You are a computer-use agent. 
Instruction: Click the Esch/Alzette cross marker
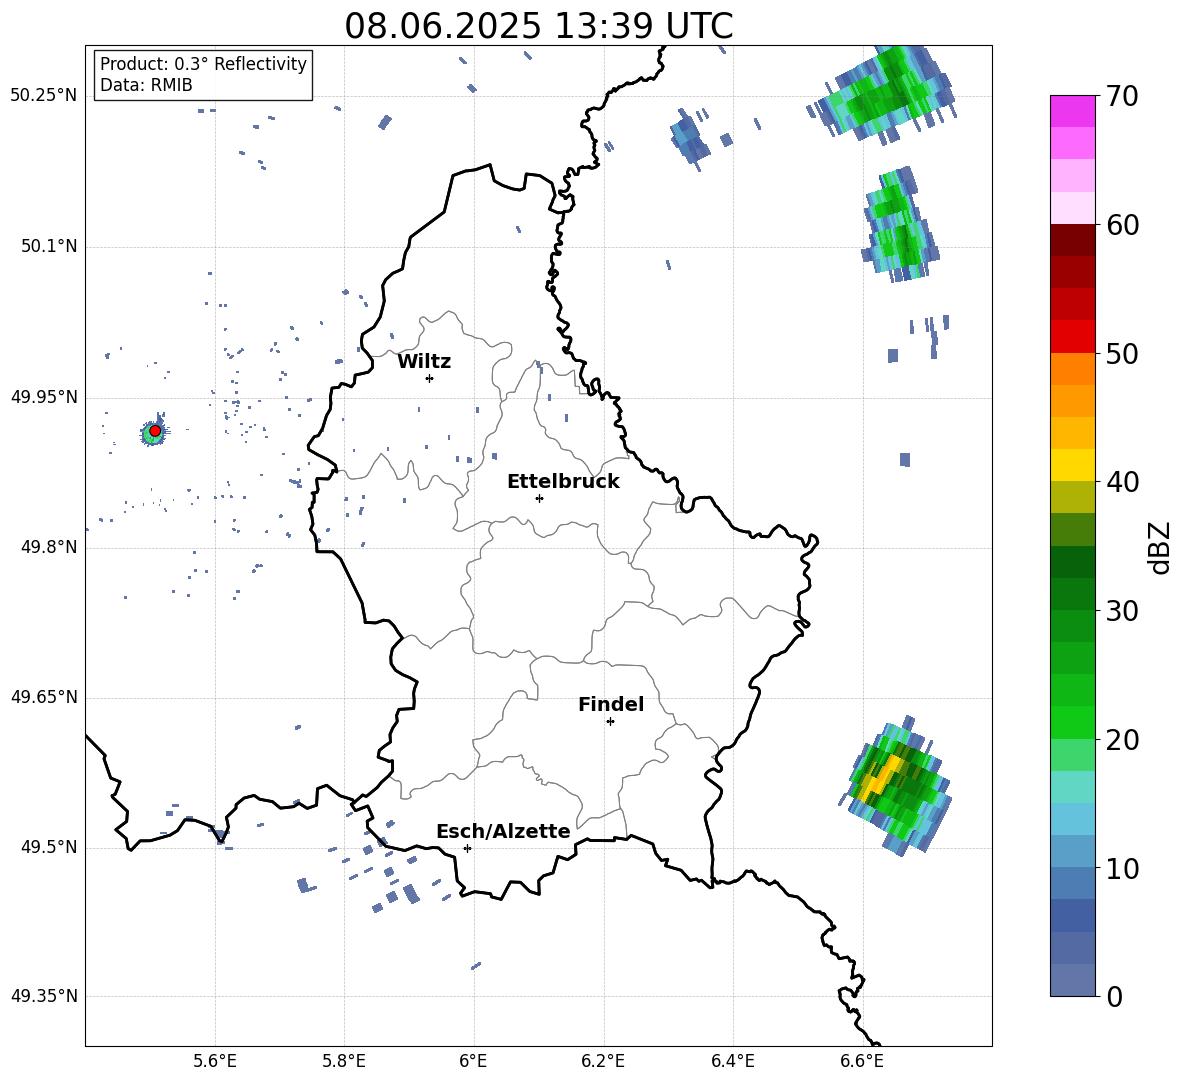pos(467,848)
